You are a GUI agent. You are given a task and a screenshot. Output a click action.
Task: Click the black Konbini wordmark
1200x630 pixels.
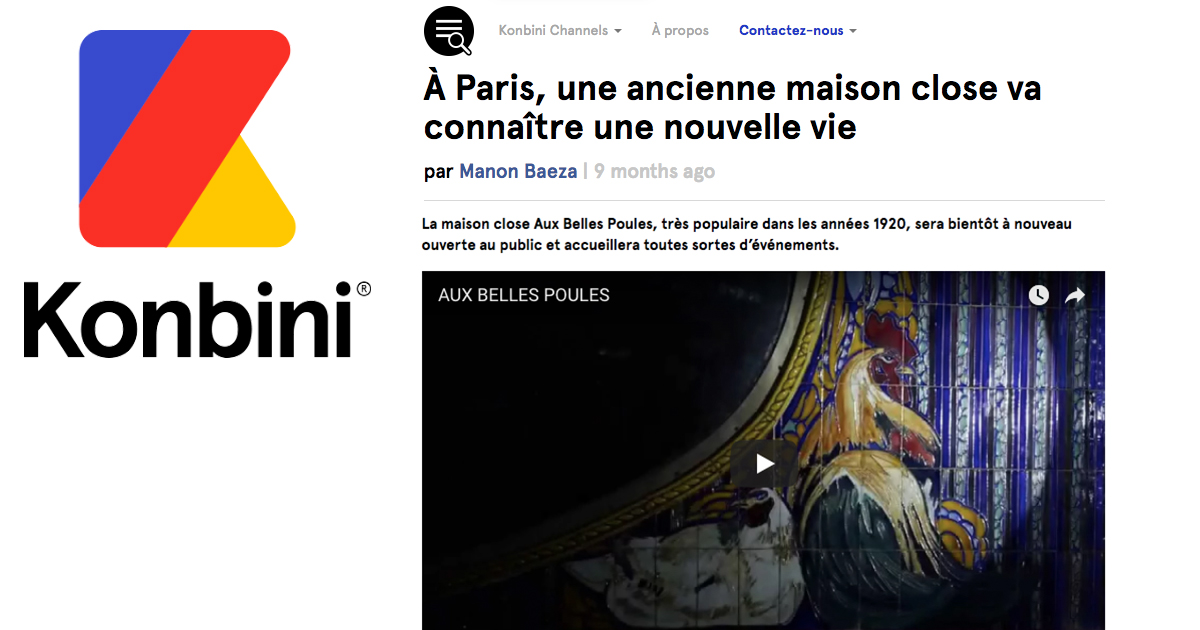pos(188,318)
